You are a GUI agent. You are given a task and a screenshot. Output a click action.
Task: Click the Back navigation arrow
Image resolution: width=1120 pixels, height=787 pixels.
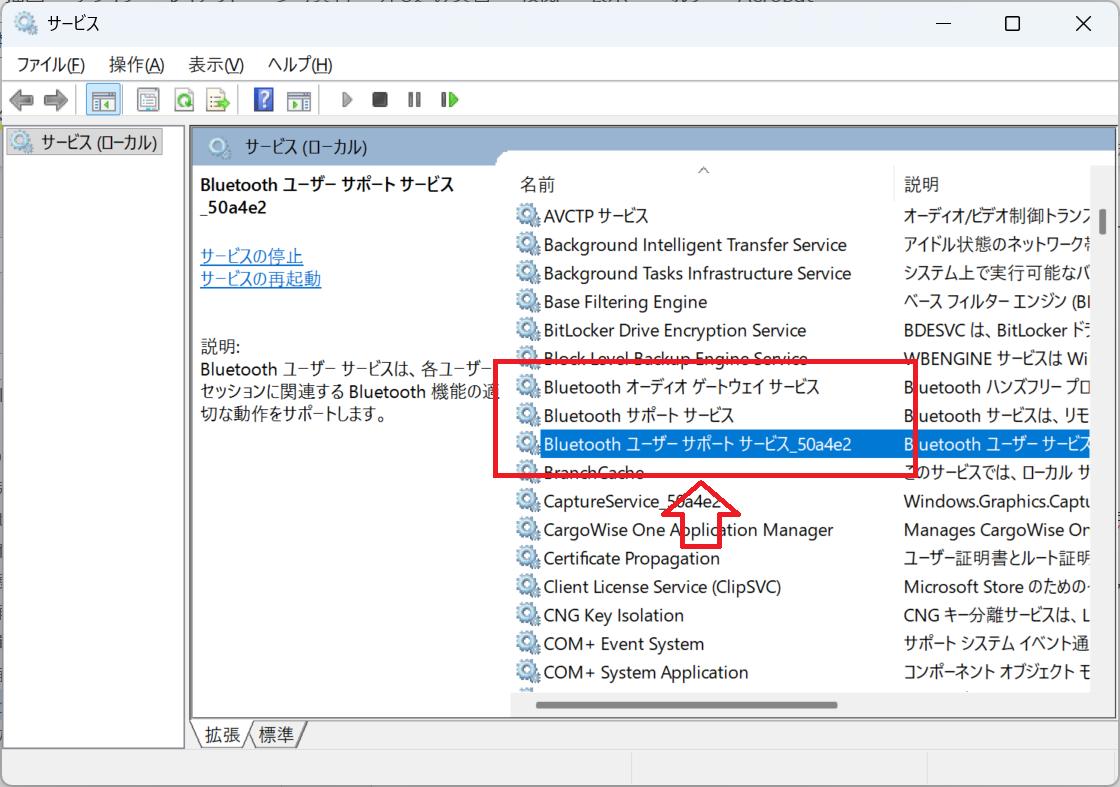click(x=21, y=99)
